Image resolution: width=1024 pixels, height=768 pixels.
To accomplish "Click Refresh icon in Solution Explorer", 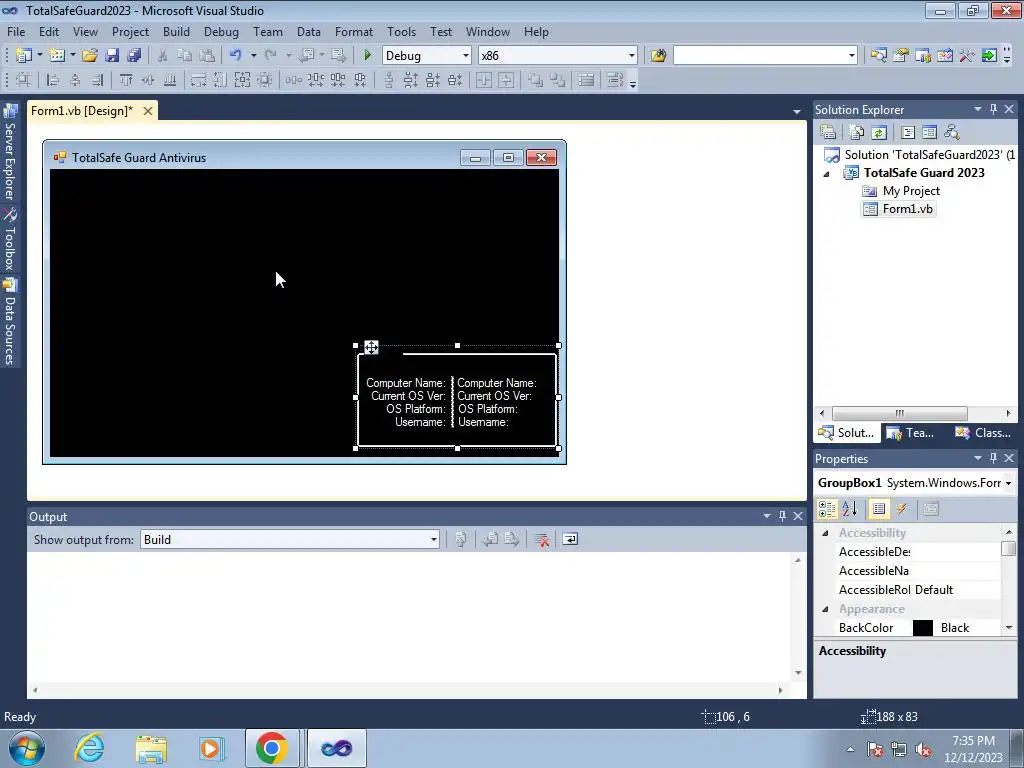I will (879, 133).
